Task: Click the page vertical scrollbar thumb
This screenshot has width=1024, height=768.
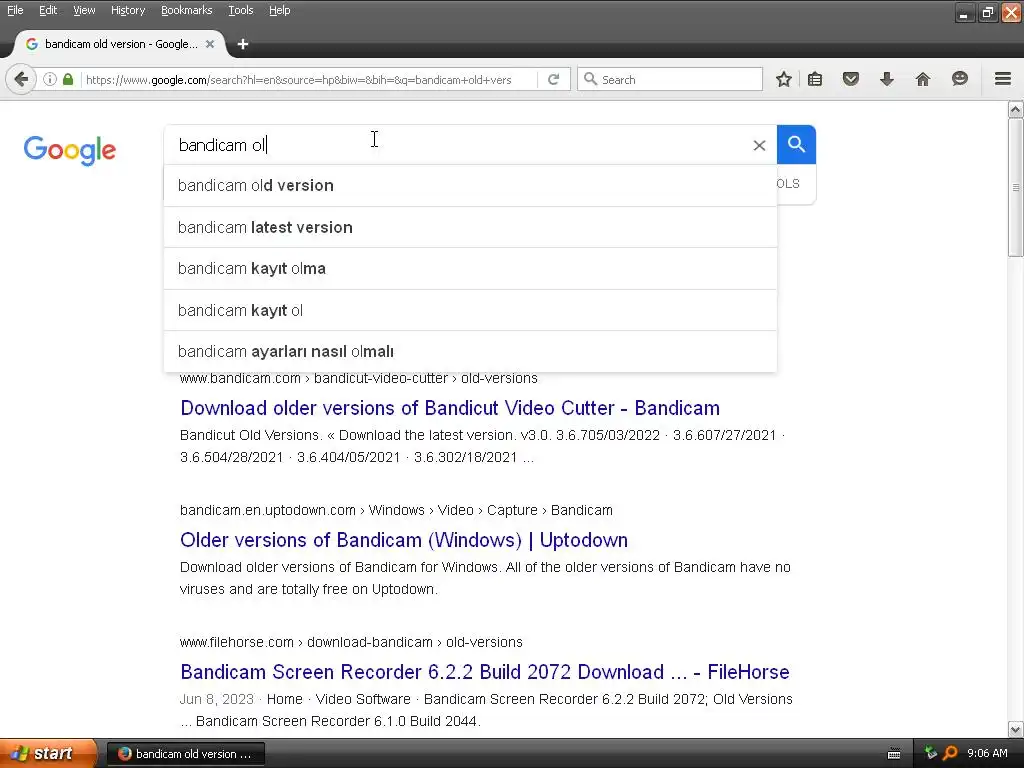Action: [1016, 187]
